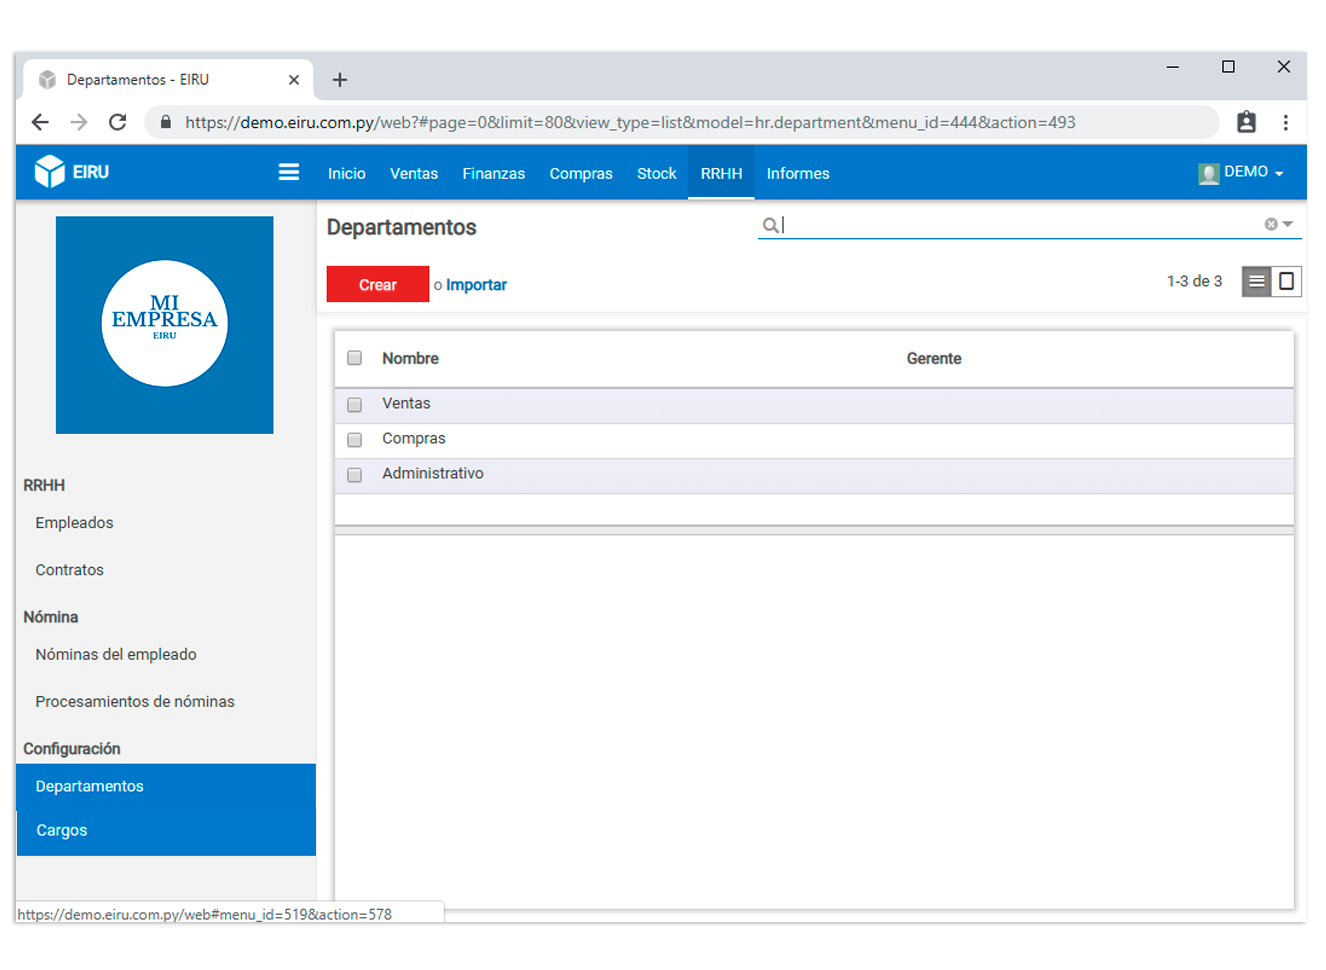
Task: Click the Departamentos page title
Action: coord(402,227)
